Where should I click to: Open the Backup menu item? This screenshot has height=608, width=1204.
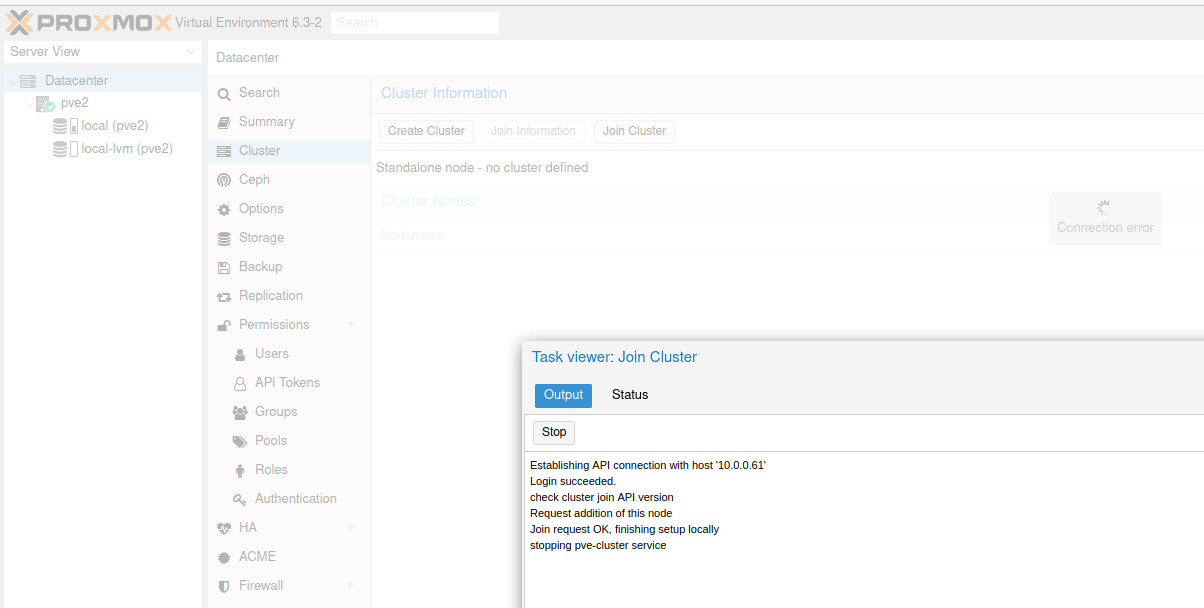[x=289, y=267]
